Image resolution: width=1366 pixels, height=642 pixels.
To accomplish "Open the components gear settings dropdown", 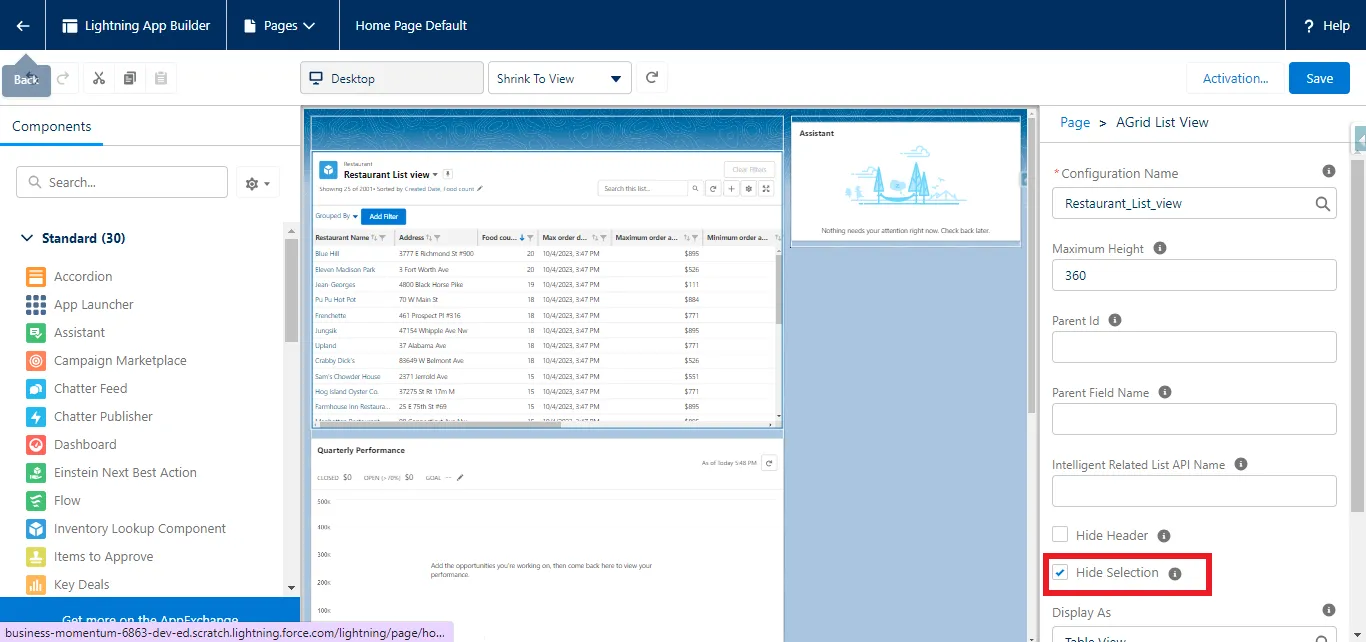I will click(x=258, y=183).
